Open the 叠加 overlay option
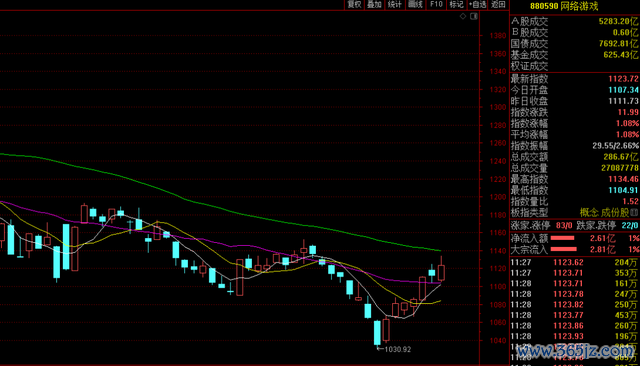The width and height of the screenshot is (640, 366). tap(374, 4)
